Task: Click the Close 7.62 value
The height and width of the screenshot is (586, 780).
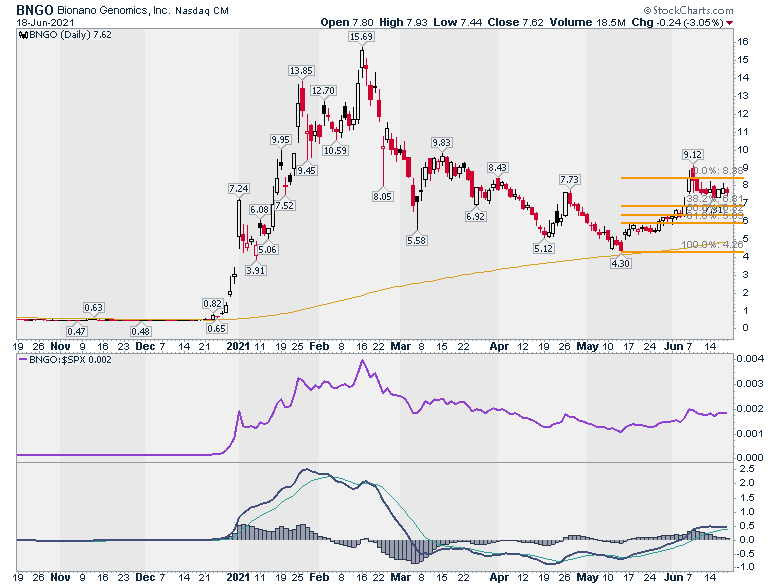Action: [x=515, y=22]
